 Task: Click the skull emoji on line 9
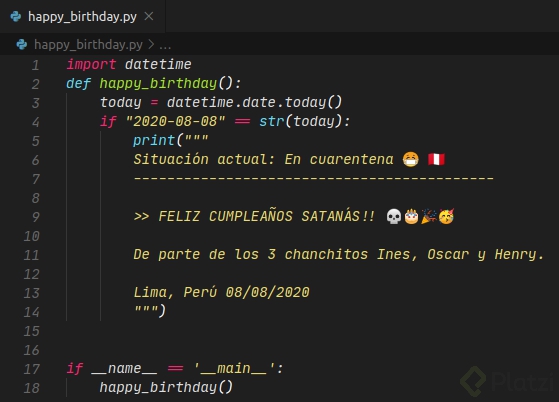tap(394, 216)
